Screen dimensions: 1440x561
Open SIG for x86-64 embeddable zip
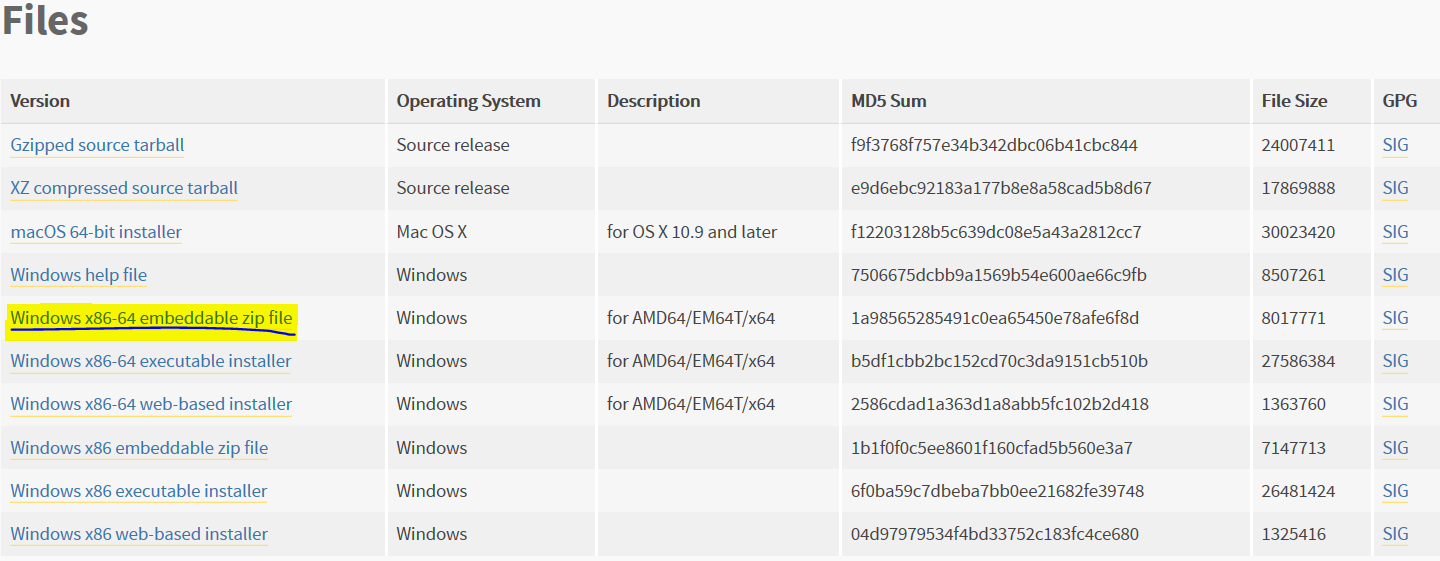coord(1395,318)
